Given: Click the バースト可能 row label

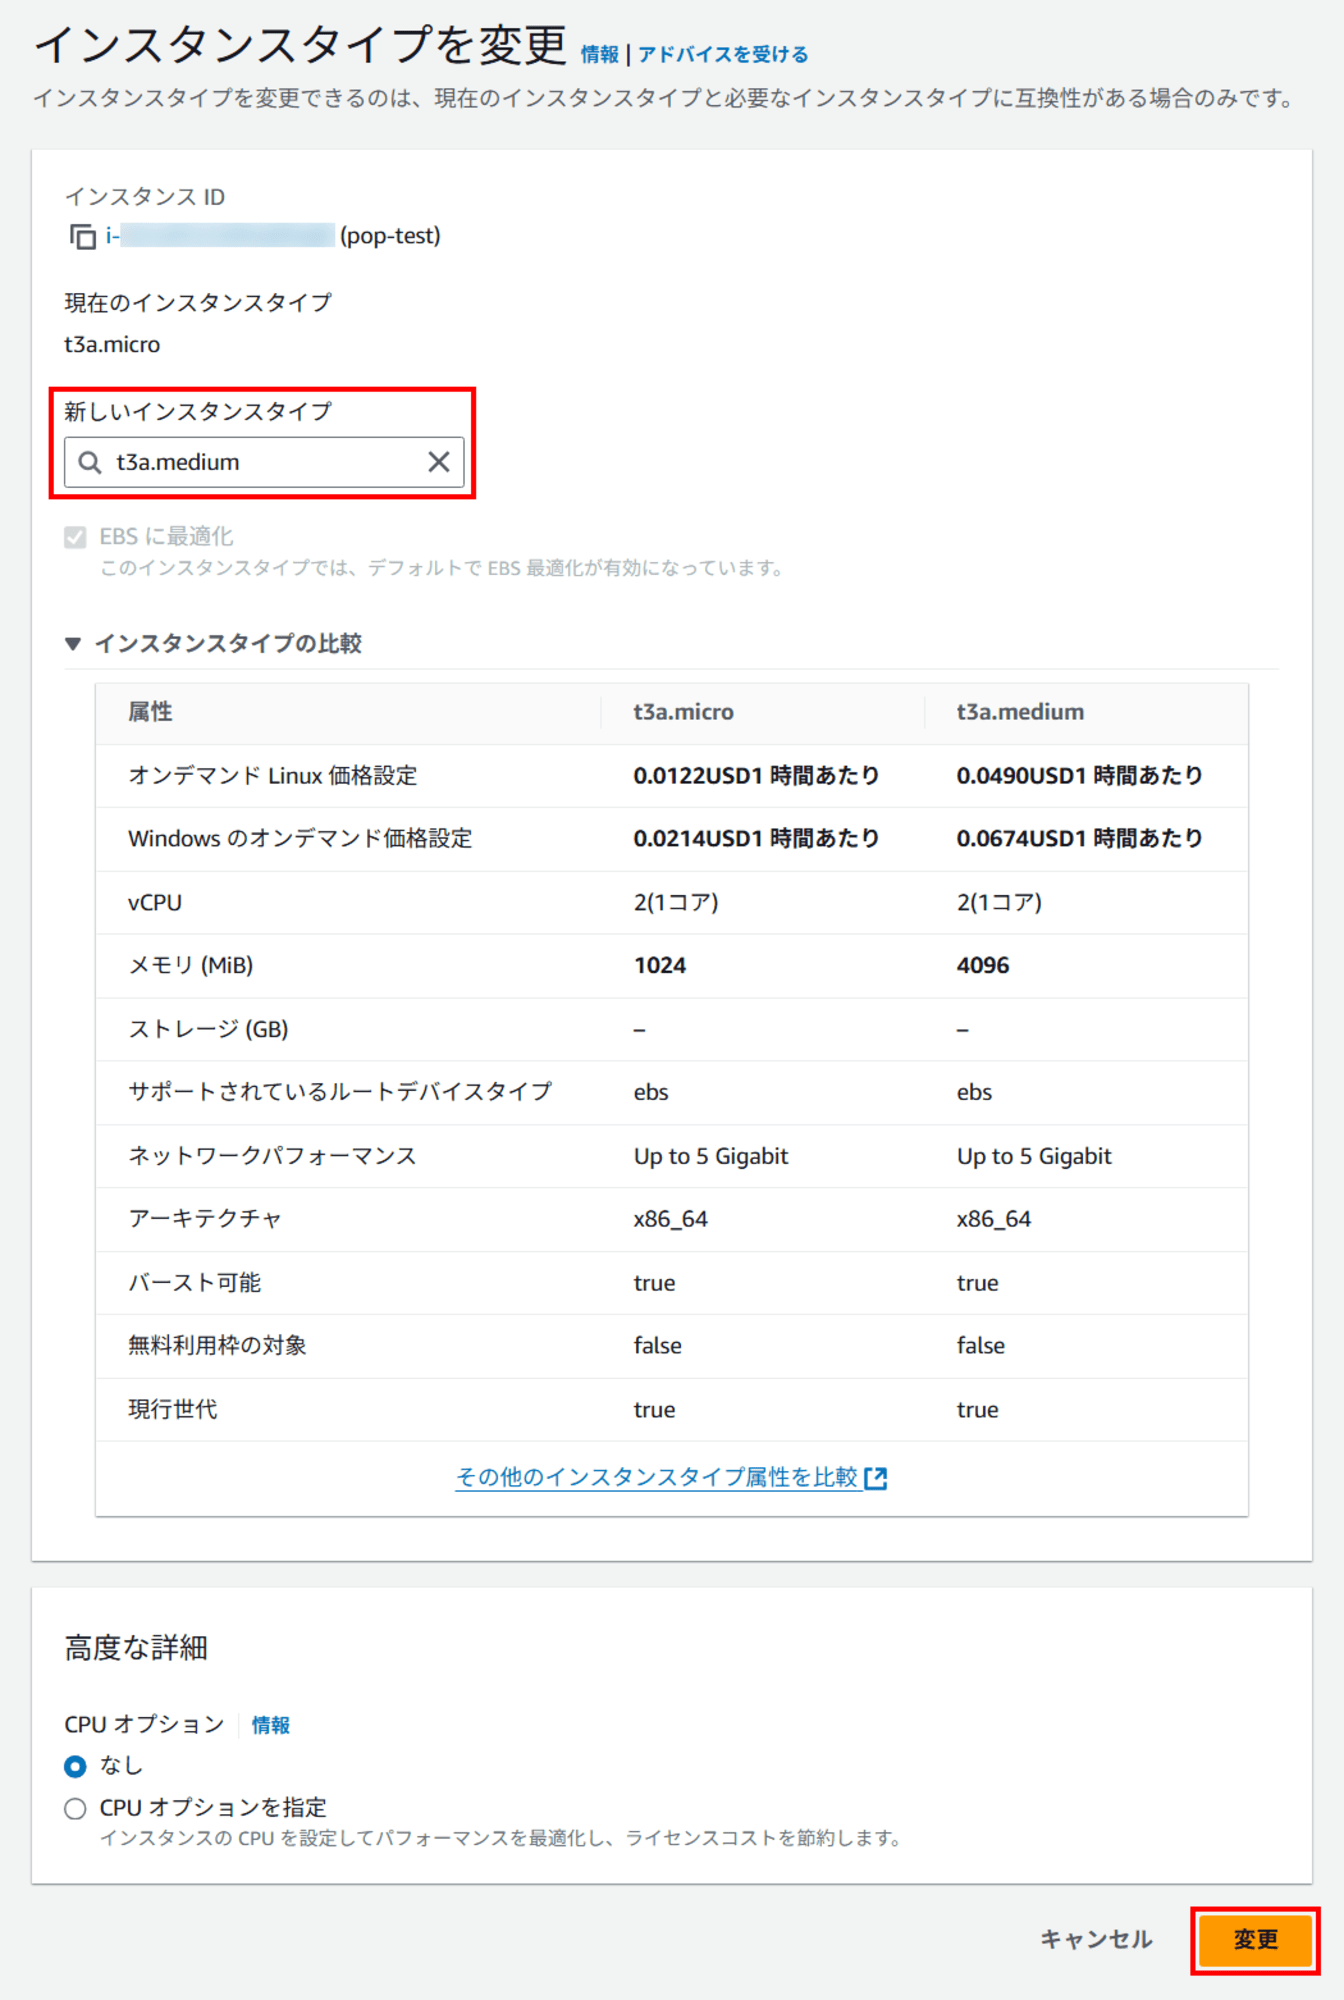Looking at the screenshot, I should 194,1282.
